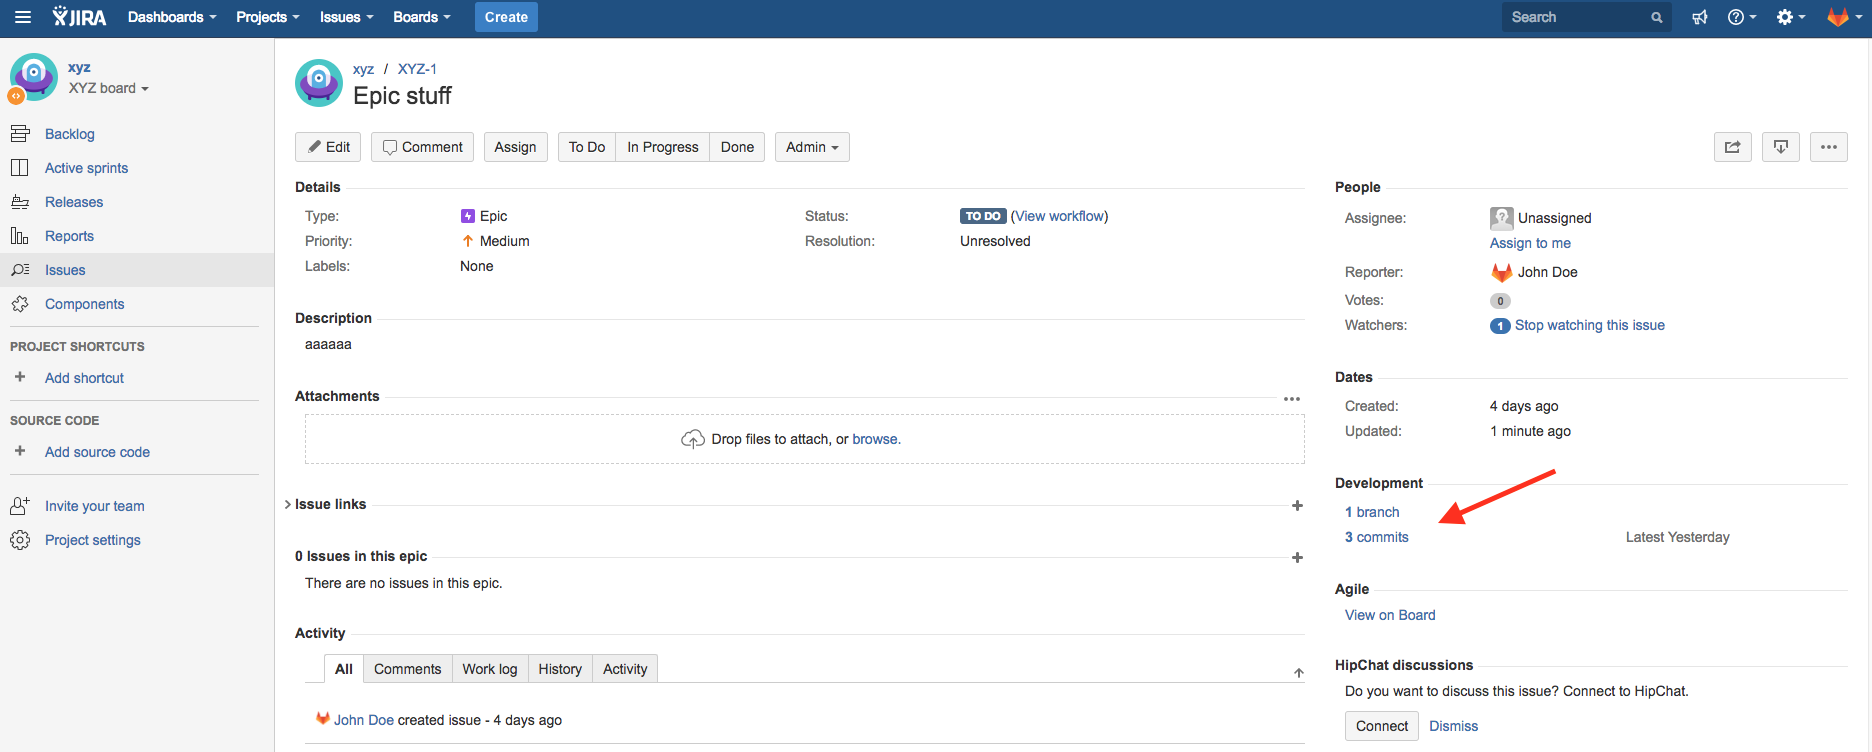Open the 3 commits link
This screenshot has width=1872, height=752.
[x=1376, y=537]
